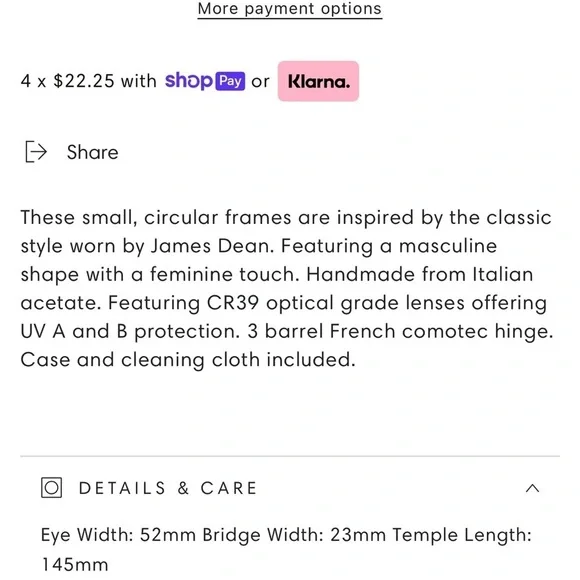Image resolution: width=580 pixels, height=580 pixels.
Task: Click the 'James Dean' text in the description
Action: [x=212, y=246]
